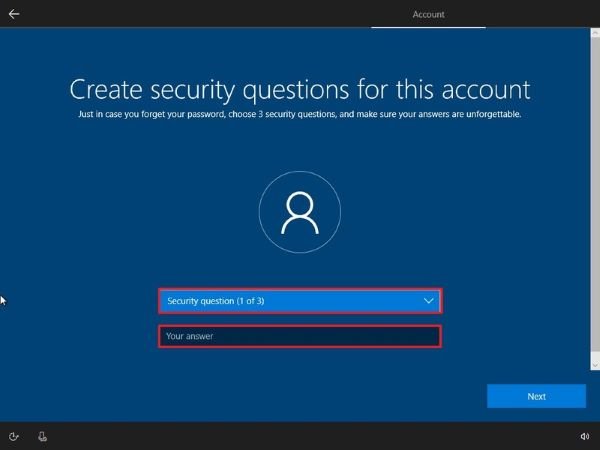Image resolution: width=600 pixels, height=450 pixels.
Task: Go back using the back arrow
Action: pyautogui.click(x=14, y=14)
